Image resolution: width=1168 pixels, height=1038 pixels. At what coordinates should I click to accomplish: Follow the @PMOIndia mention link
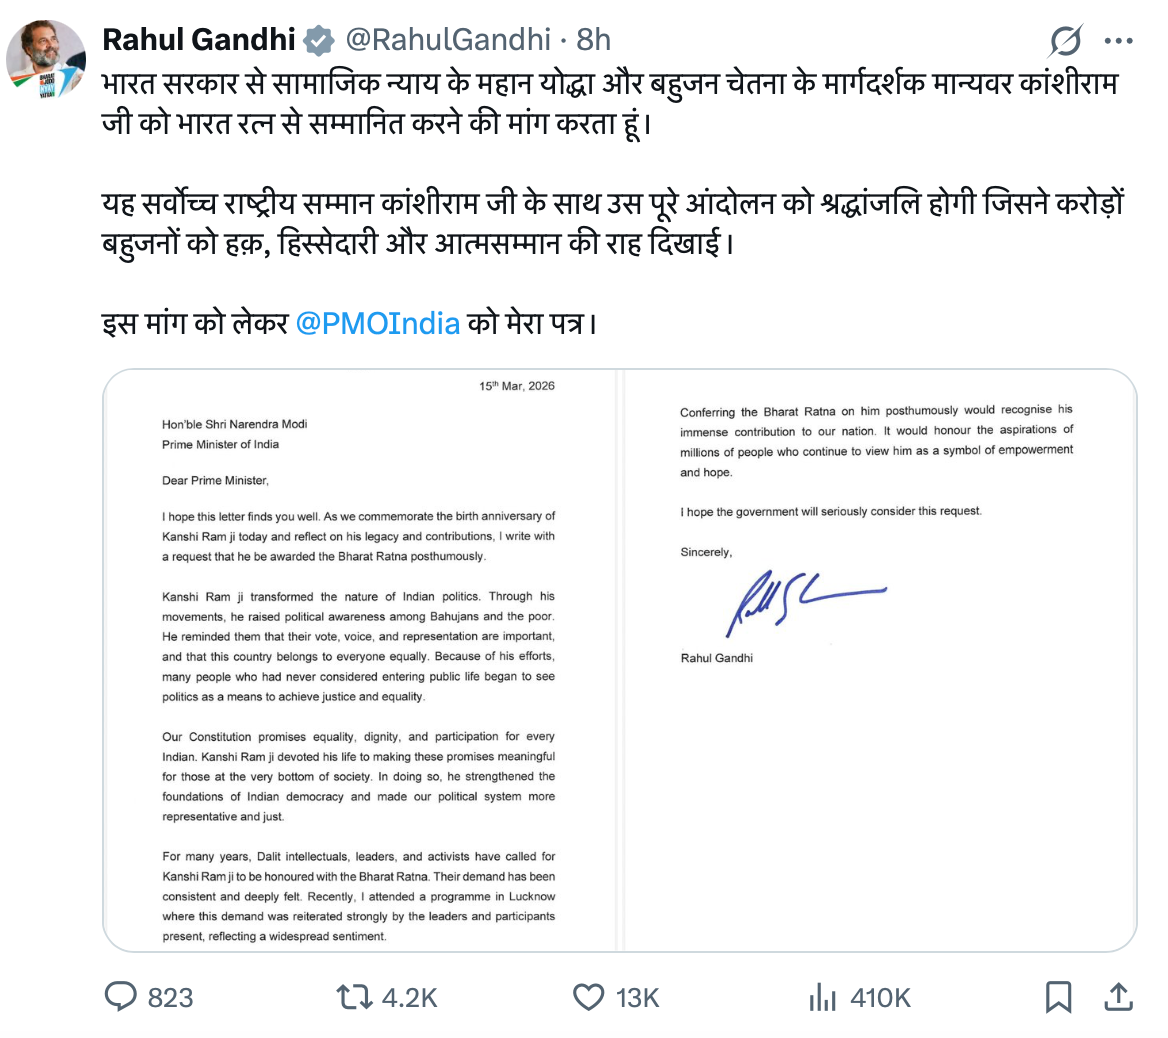tap(378, 323)
